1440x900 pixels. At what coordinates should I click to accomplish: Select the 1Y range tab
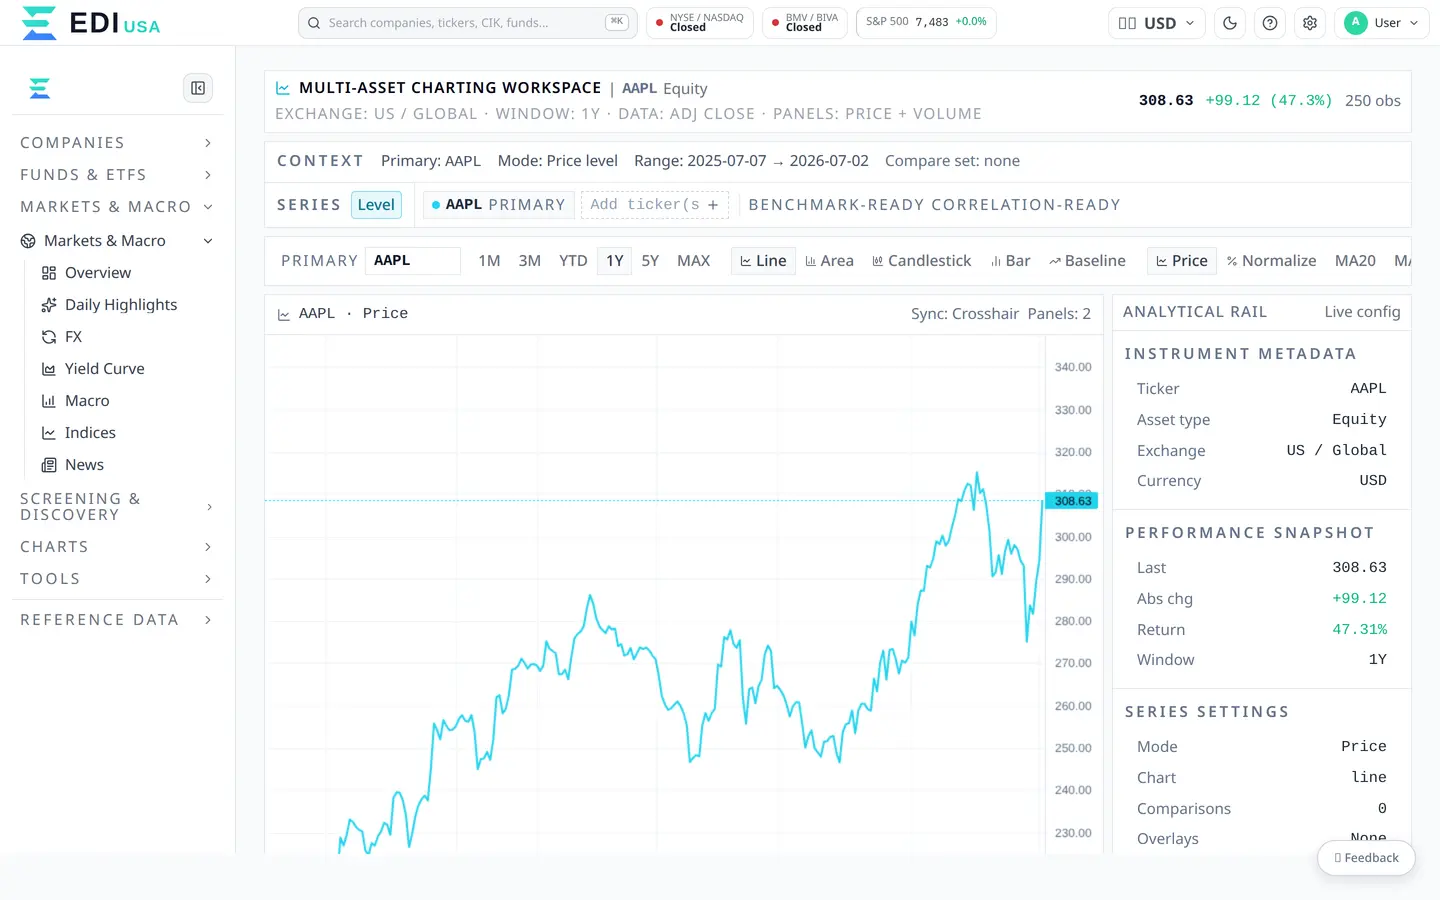pos(614,261)
